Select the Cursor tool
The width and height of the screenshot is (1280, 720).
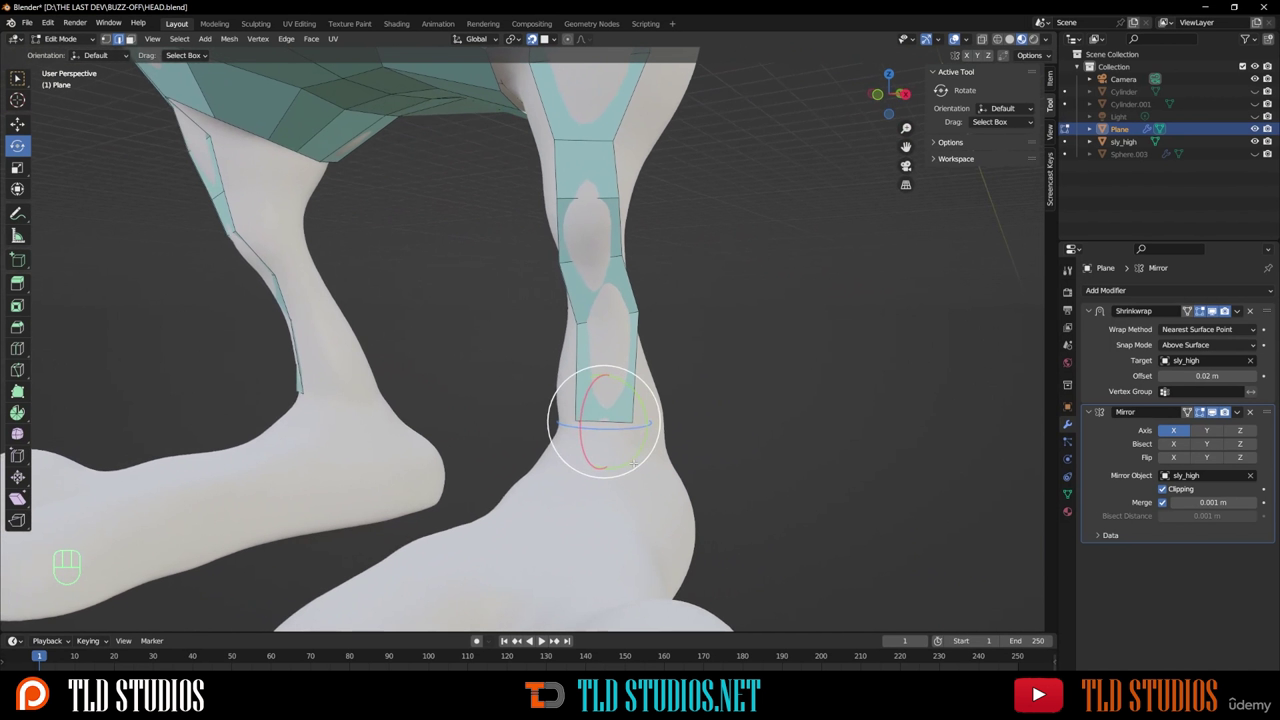point(17,100)
